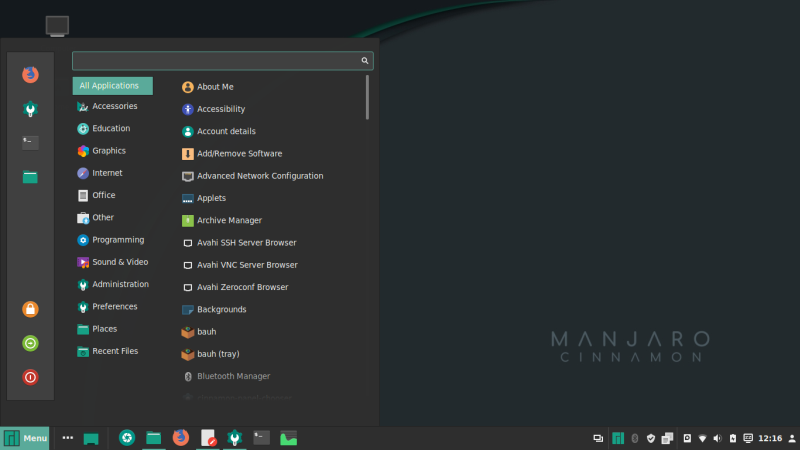Click the Bluetooth tray icon
This screenshot has height=450, width=800.
(635, 438)
